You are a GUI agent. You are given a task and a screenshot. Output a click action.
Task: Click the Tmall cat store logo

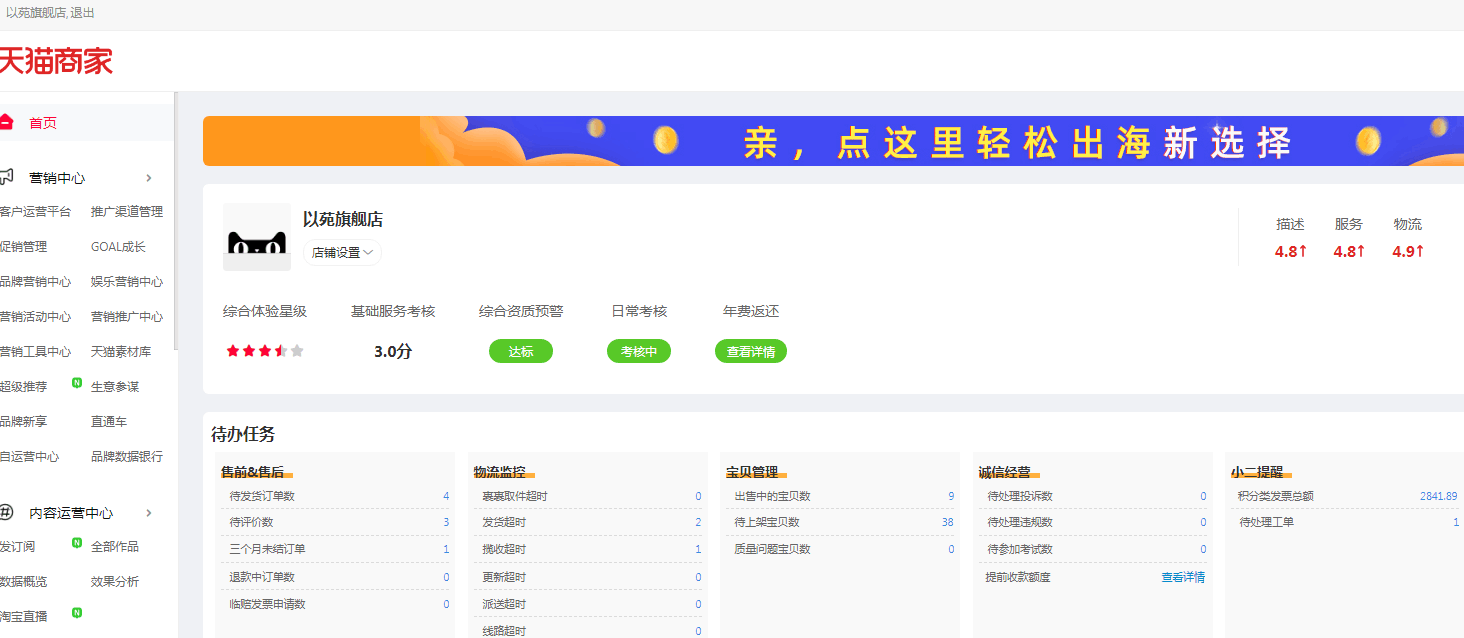(x=257, y=237)
